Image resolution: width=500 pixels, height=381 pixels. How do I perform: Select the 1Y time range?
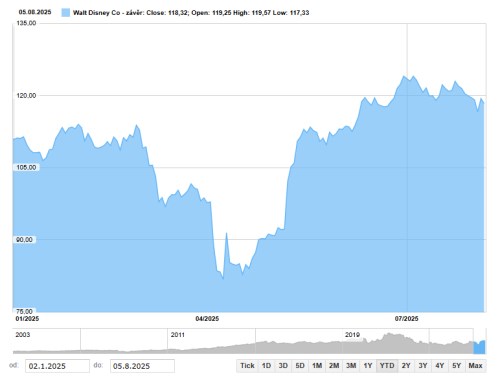coord(368,366)
